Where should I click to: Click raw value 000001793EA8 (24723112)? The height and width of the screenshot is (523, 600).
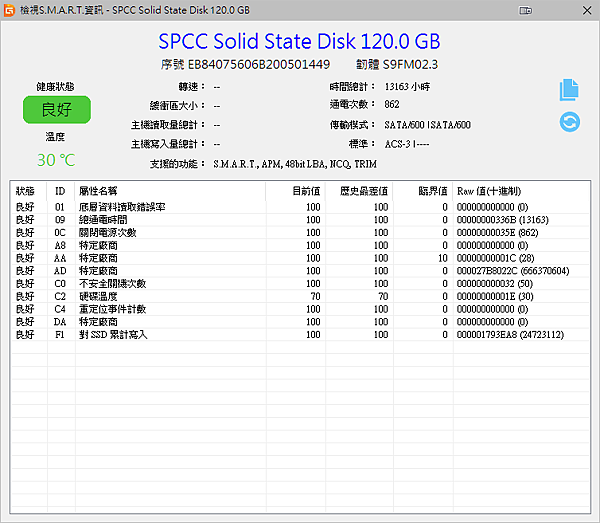pyautogui.click(x=510, y=335)
